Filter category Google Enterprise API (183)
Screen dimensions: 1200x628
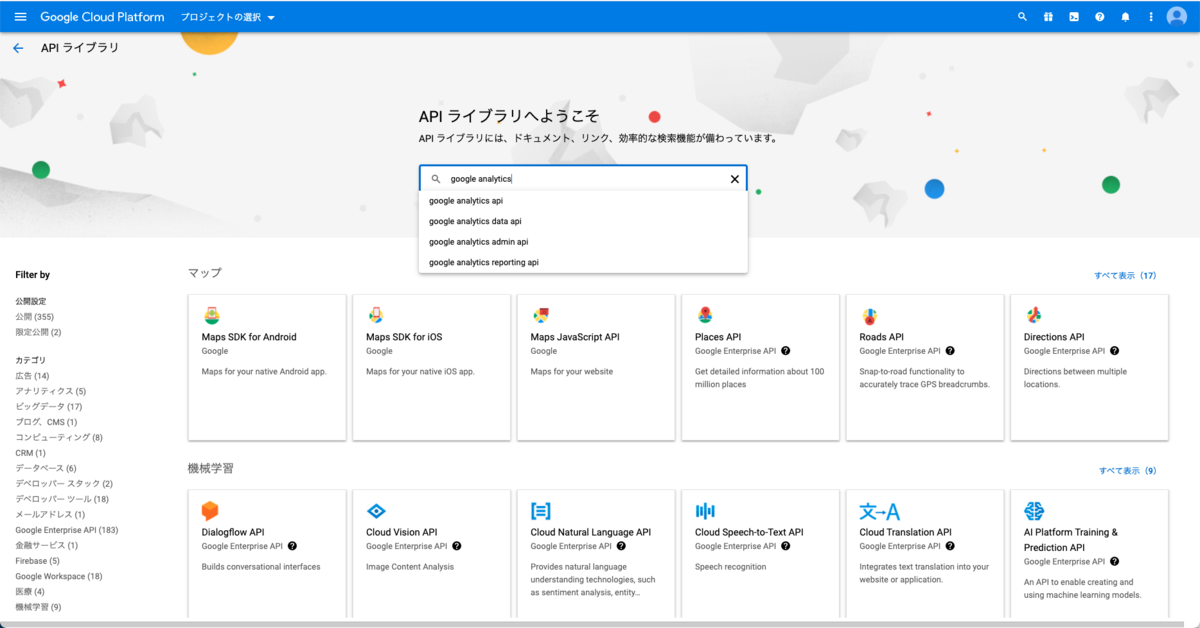pyautogui.click(x=67, y=530)
